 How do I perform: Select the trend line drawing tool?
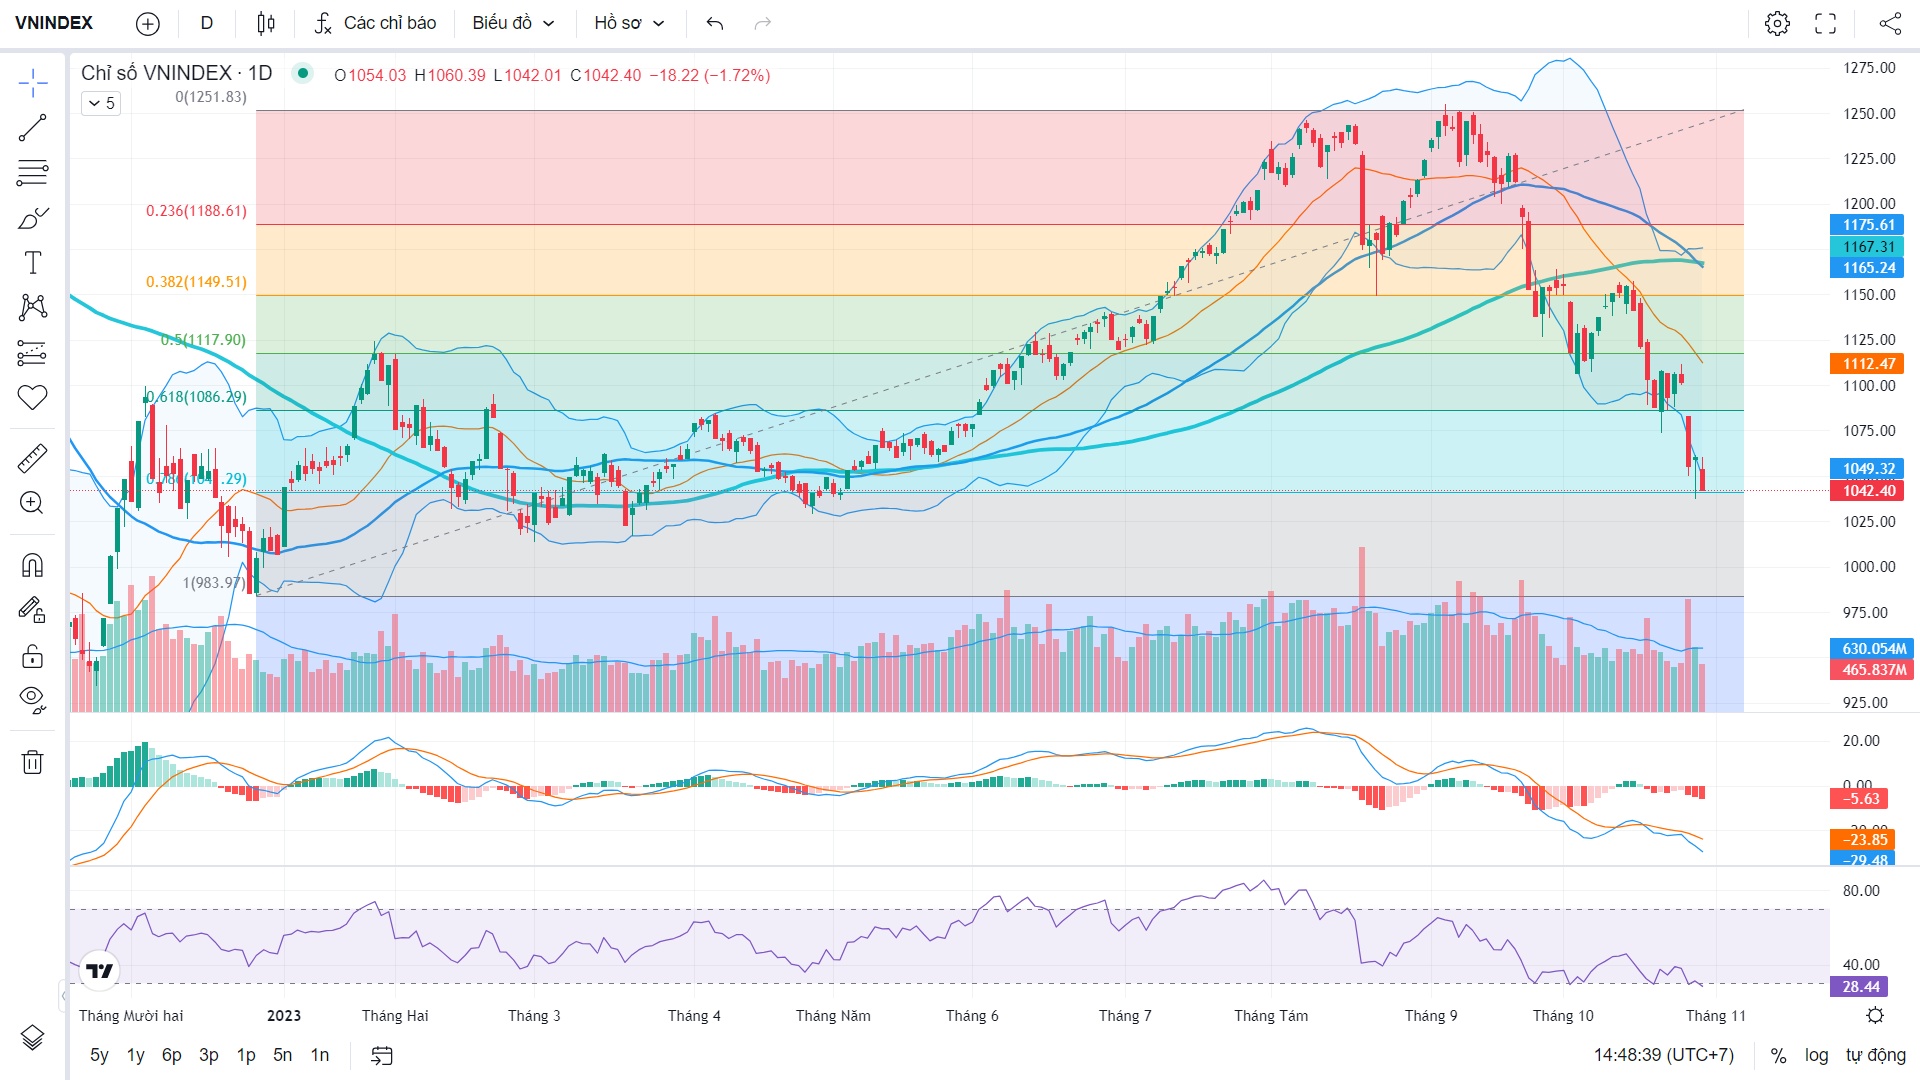32,128
